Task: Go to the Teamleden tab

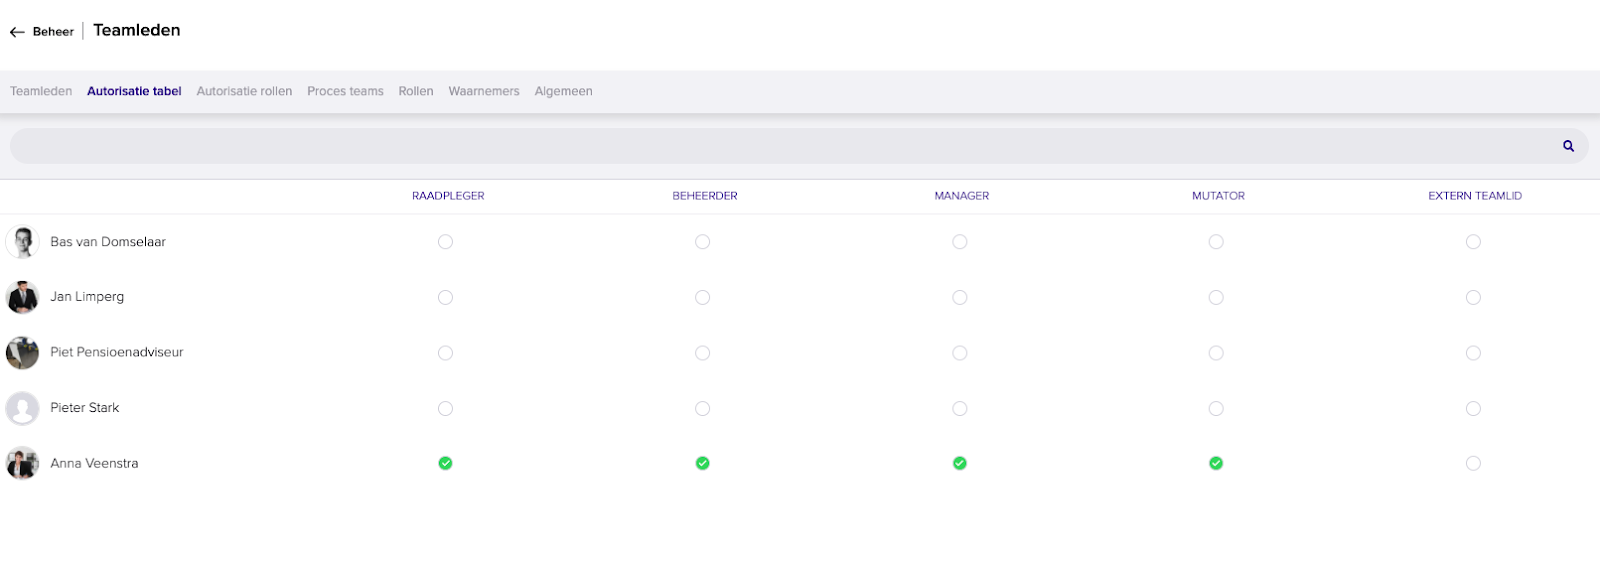Action: (x=41, y=91)
